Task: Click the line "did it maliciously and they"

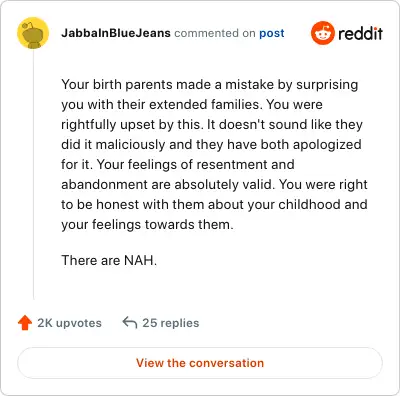Action: pos(211,144)
